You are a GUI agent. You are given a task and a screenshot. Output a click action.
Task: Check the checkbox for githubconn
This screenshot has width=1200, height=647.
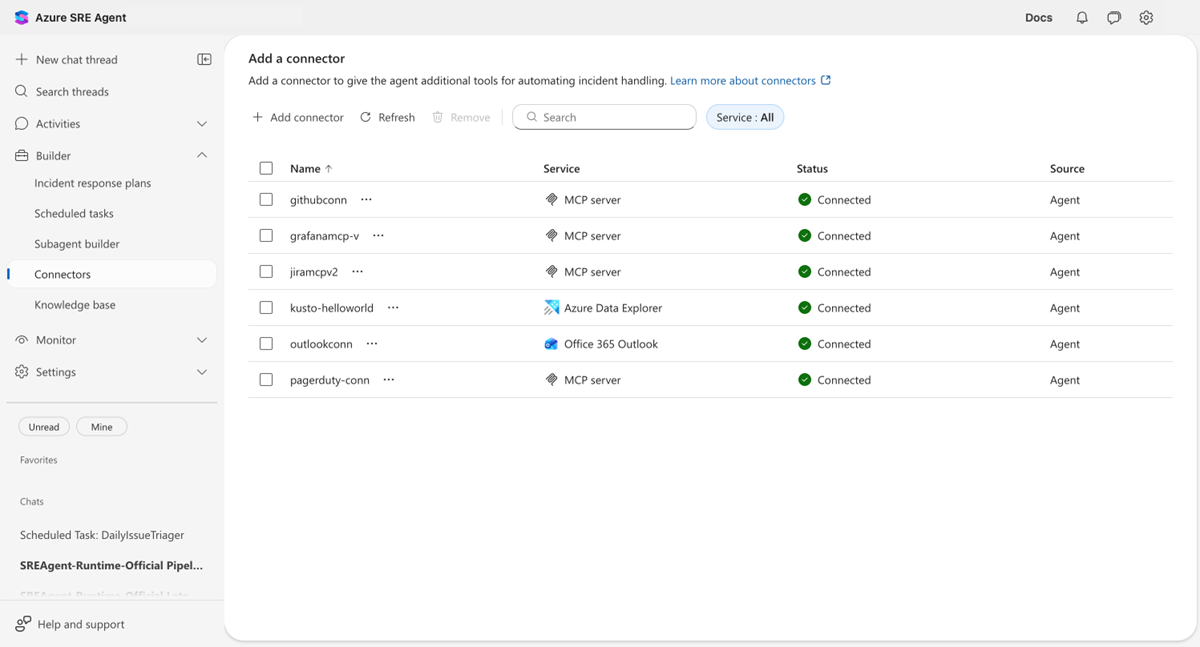click(x=266, y=199)
